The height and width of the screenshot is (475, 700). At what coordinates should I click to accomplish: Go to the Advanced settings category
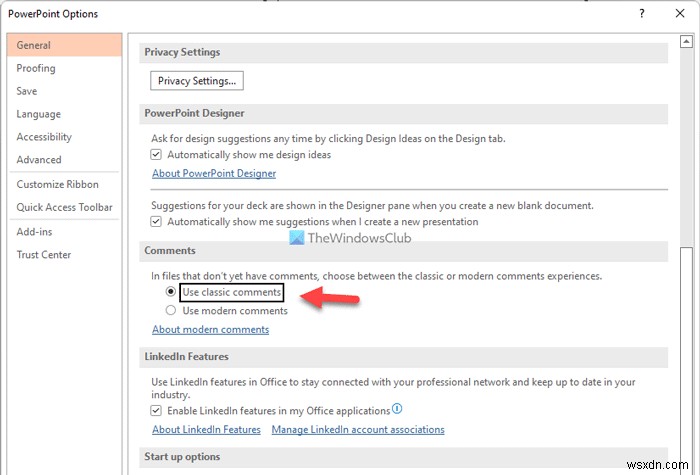(x=39, y=159)
